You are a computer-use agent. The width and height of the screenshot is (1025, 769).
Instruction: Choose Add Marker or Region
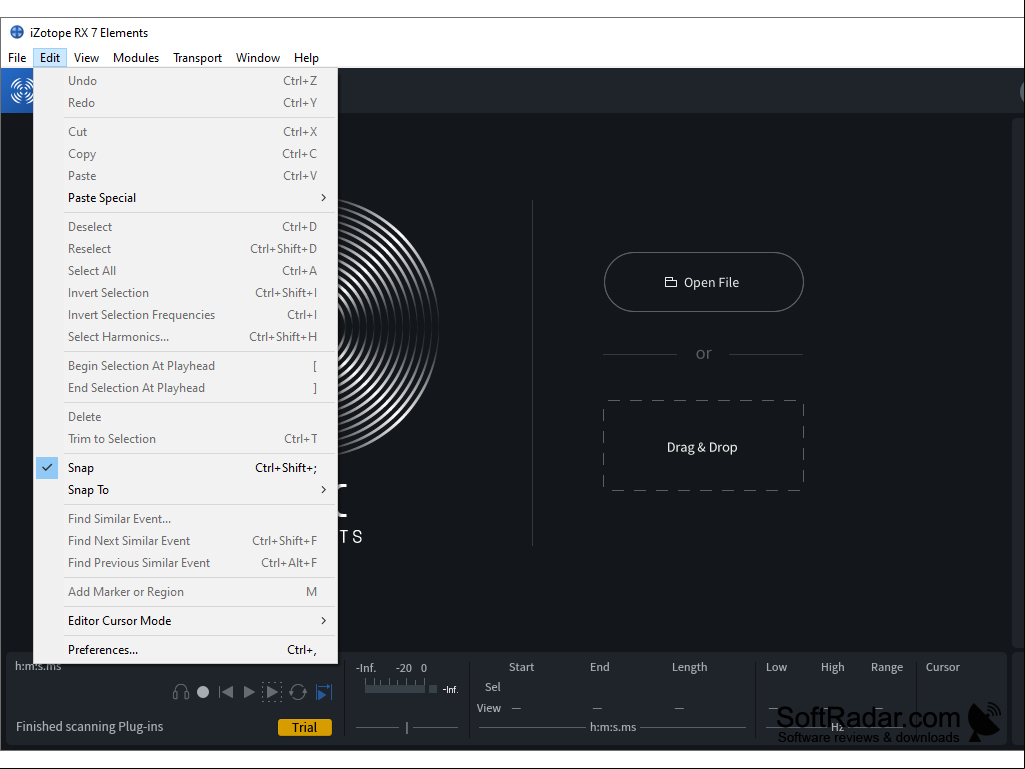click(x=186, y=592)
